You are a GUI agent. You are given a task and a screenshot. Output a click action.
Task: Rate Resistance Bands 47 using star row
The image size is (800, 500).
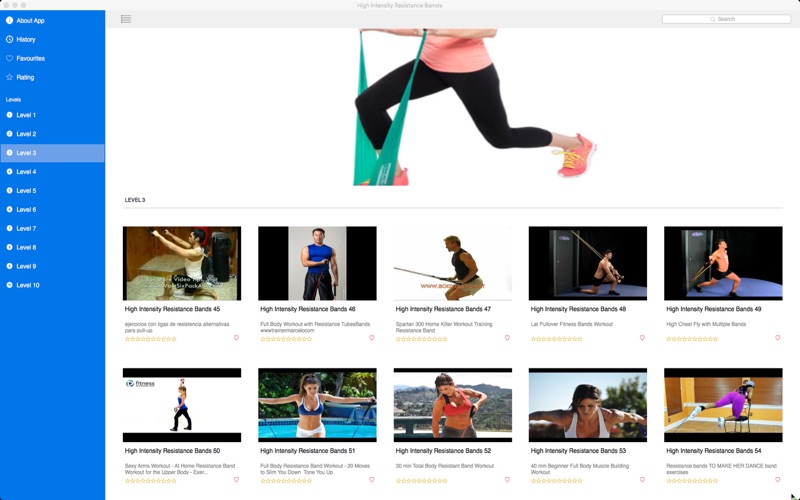click(421, 339)
